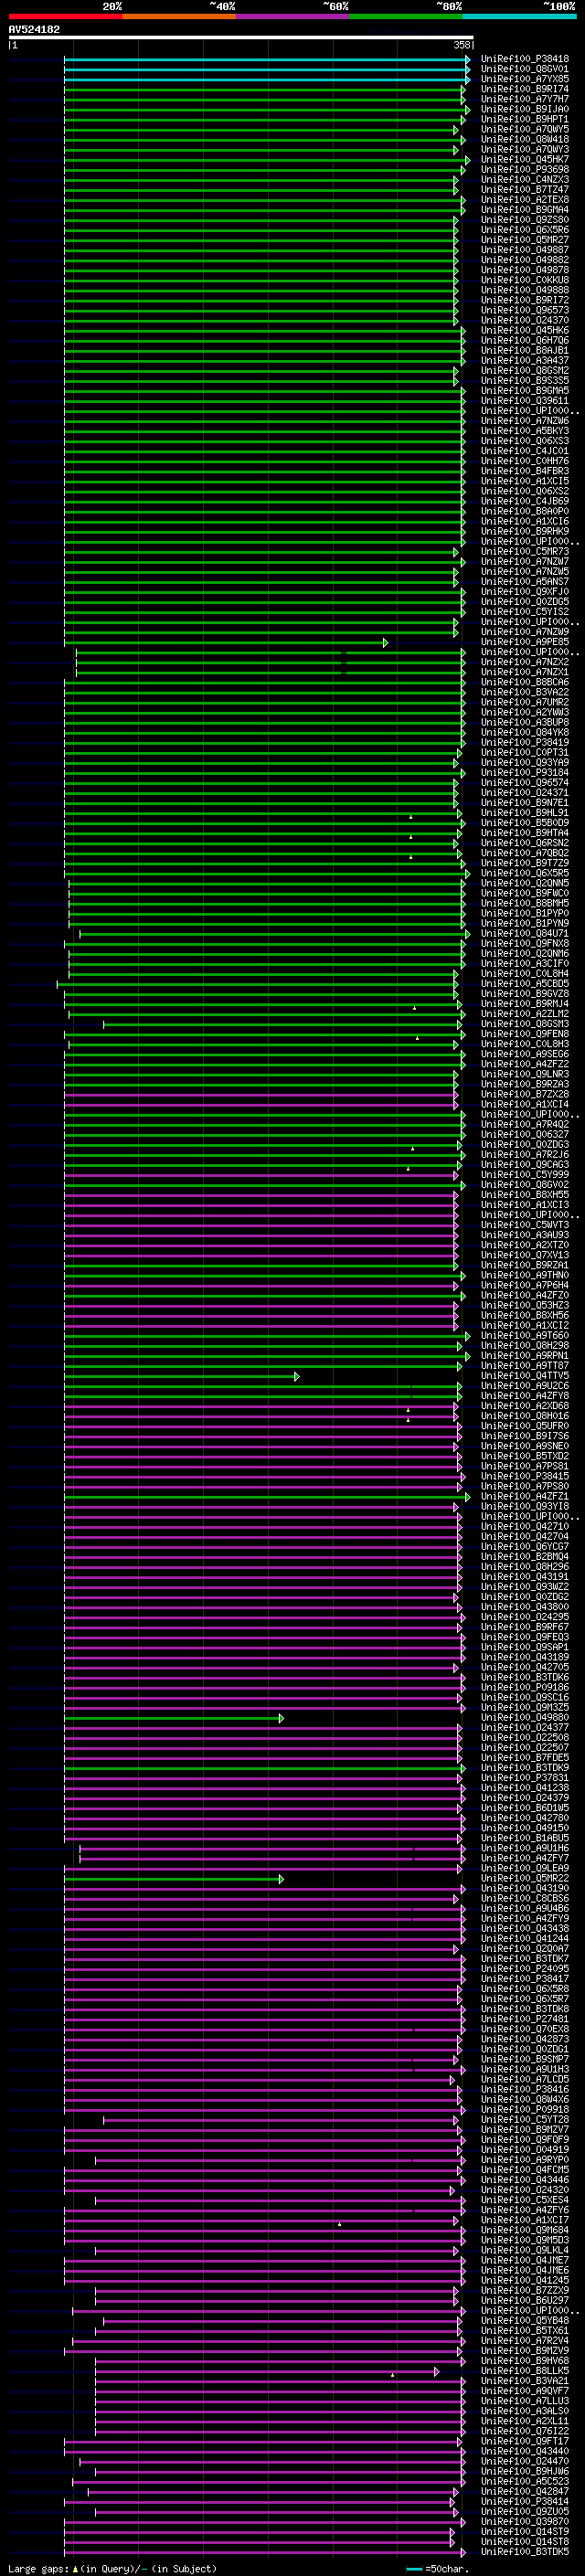
Task: Select hit label UniRef100_C0KKU8
Action: tap(524, 281)
